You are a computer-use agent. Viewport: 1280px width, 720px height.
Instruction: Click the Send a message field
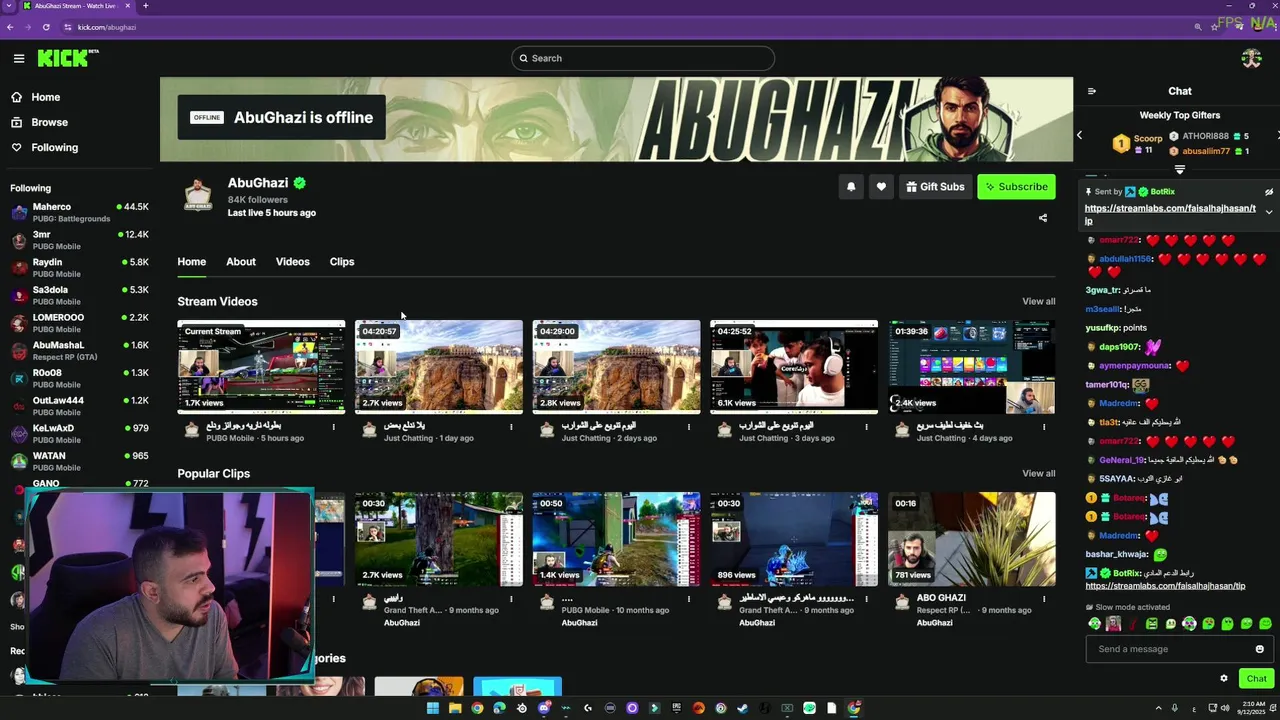1179,649
